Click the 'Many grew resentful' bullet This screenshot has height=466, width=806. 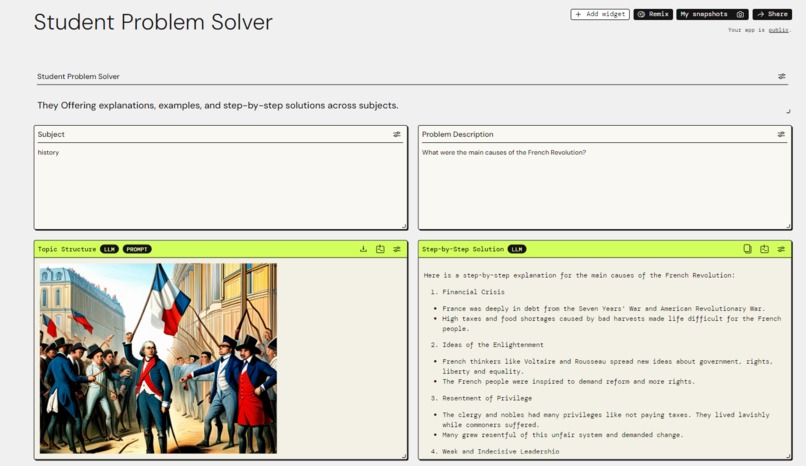click(x=562, y=435)
